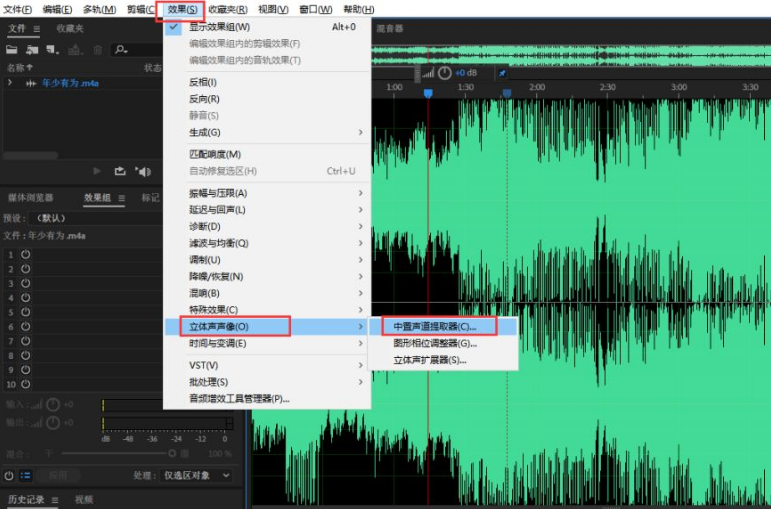Expand the 年少有为.m4a file entry

tap(9, 83)
